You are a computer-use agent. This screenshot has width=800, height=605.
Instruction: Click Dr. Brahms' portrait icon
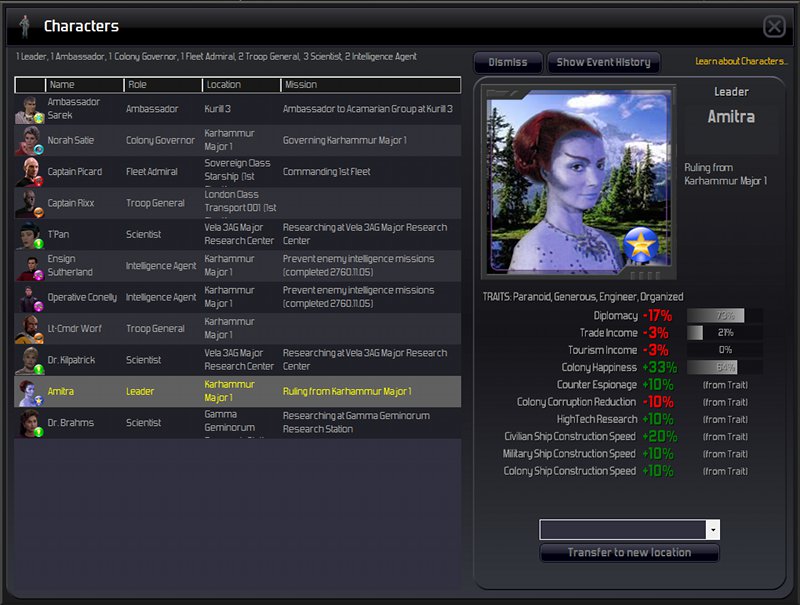[30, 423]
